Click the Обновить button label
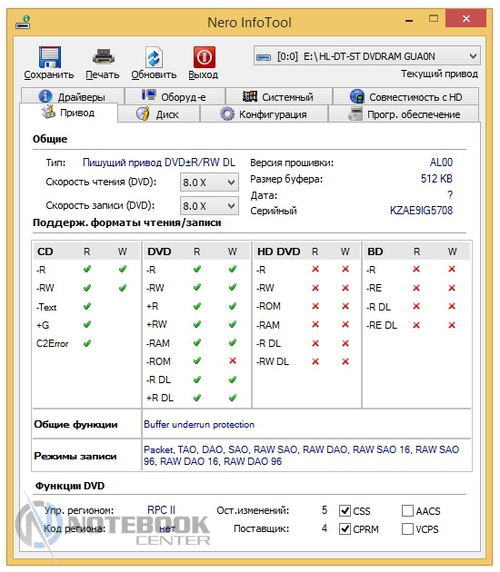The width and height of the screenshot is (500, 572). pyautogui.click(x=154, y=75)
